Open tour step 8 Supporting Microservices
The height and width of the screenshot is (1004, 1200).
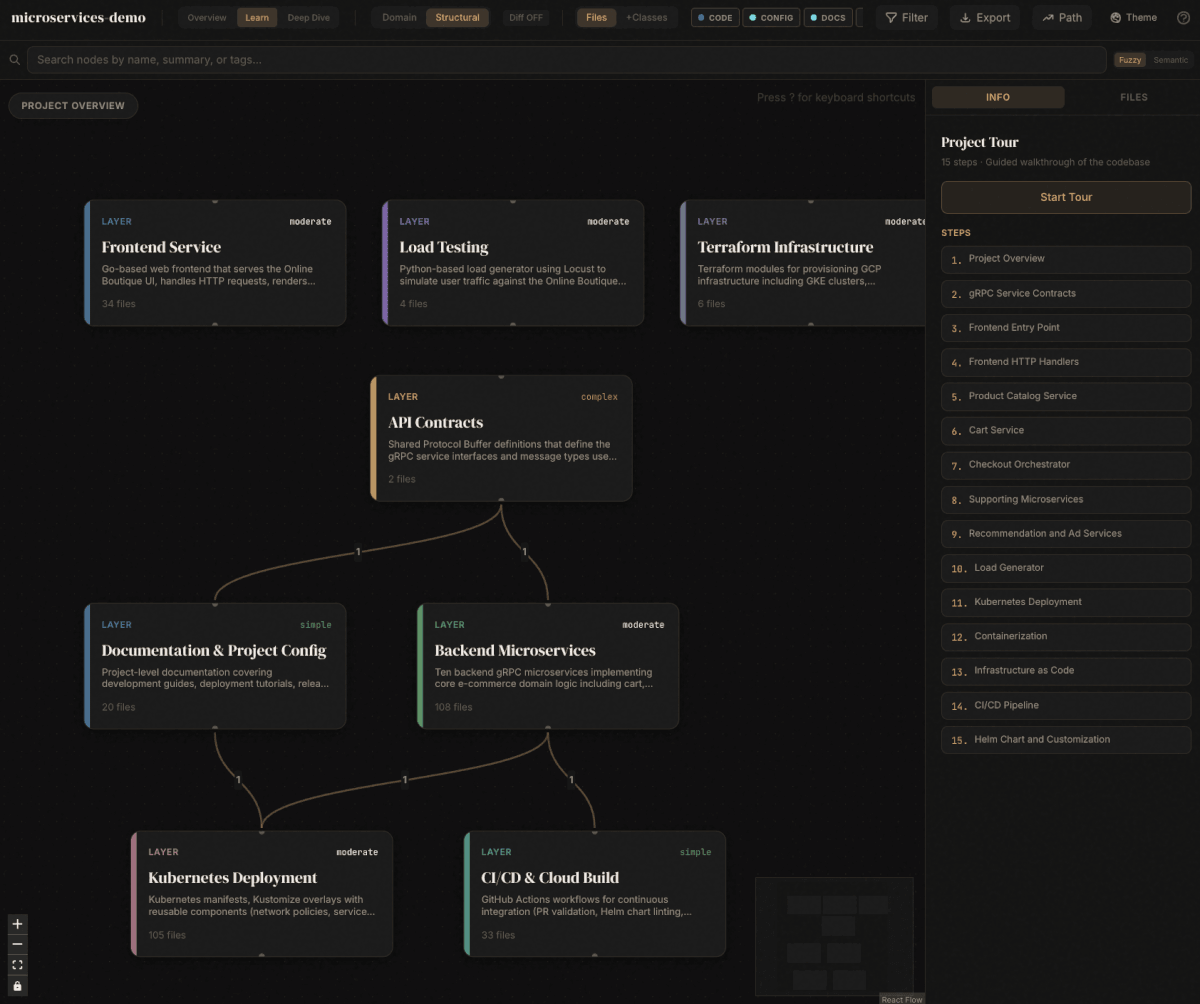coord(1066,499)
